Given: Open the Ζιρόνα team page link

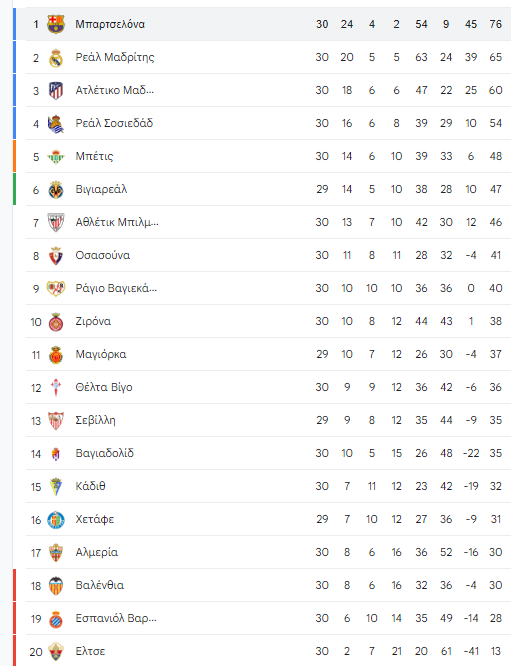Looking at the screenshot, I should (x=93, y=321).
